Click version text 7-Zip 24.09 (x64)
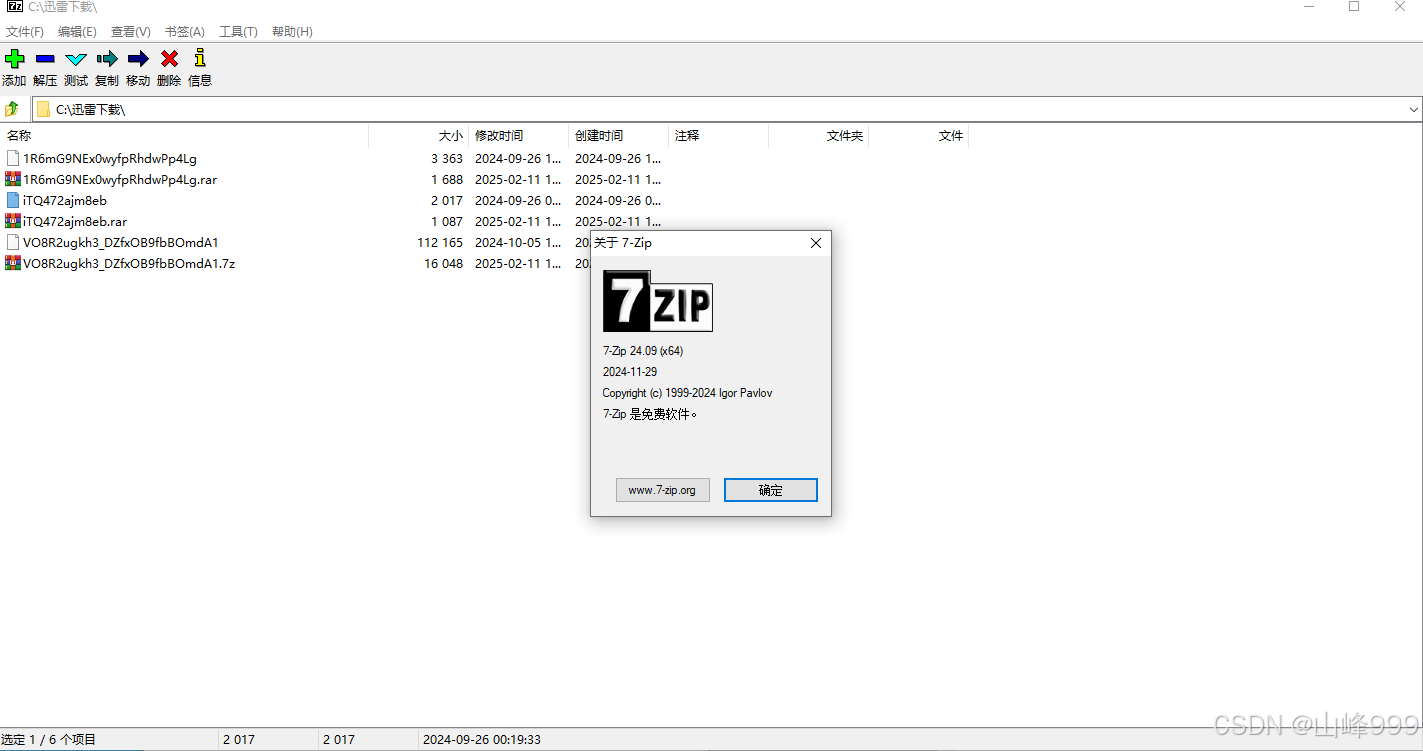This screenshot has height=751, width=1423. (x=643, y=351)
